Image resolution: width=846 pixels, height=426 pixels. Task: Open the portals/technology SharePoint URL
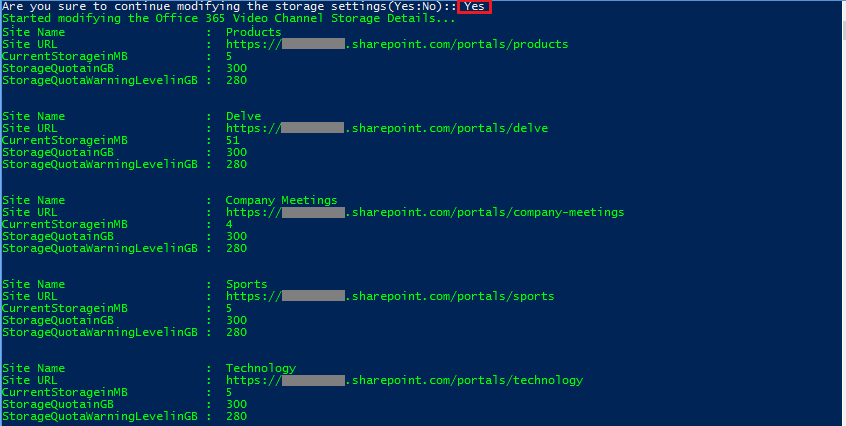coord(403,380)
